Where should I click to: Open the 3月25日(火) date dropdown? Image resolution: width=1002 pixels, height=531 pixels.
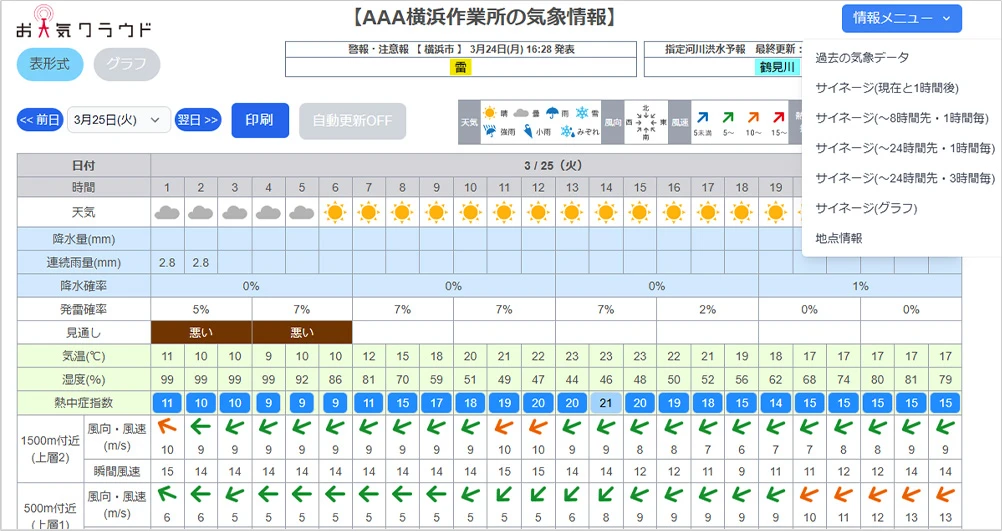pos(119,120)
